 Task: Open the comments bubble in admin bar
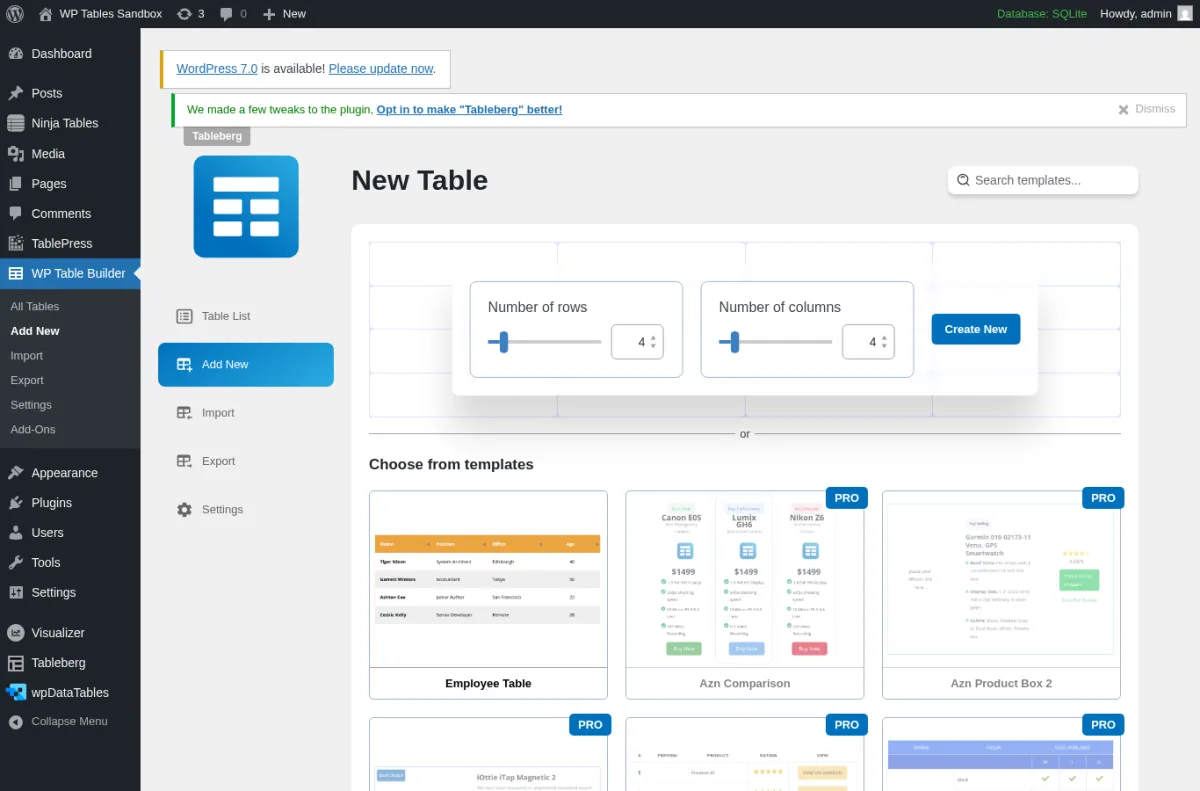click(x=233, y=14)
